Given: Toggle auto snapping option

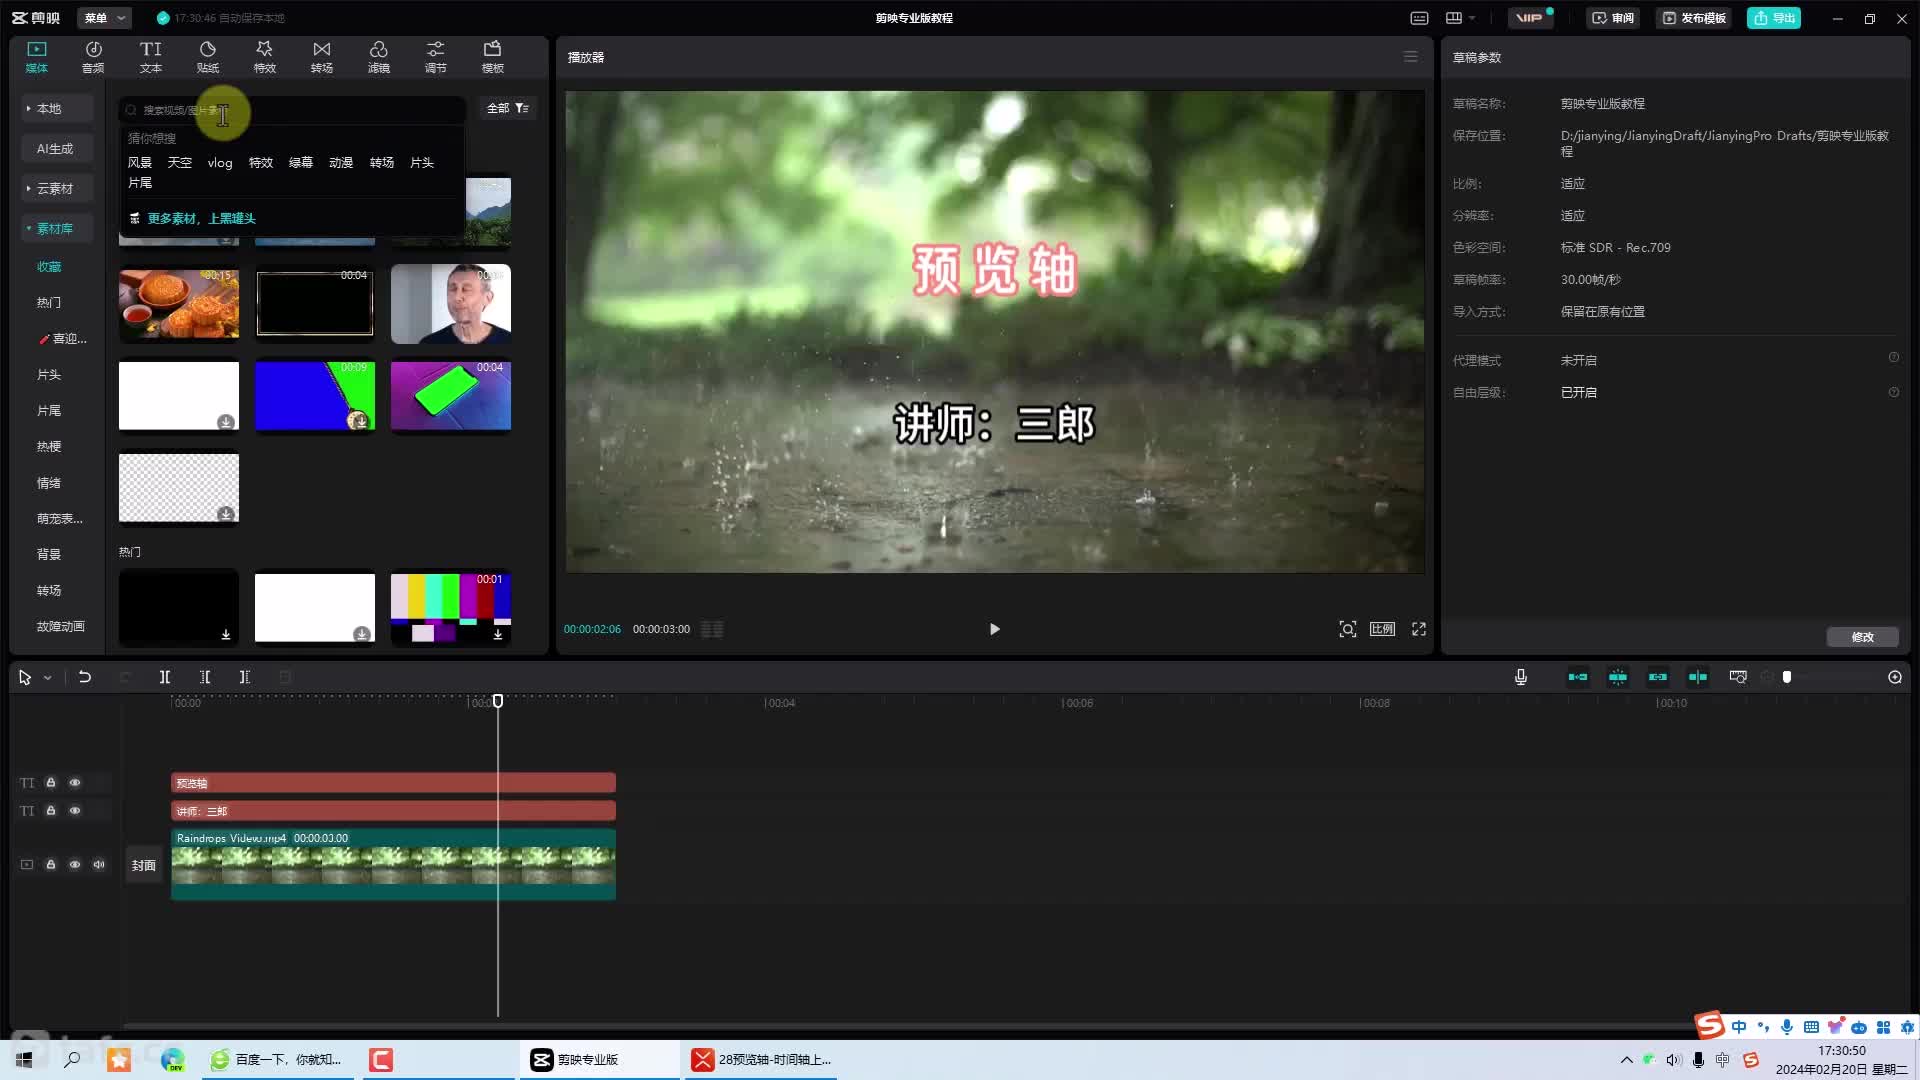Looking at the screenshot, I should [x=1617, y=677].
